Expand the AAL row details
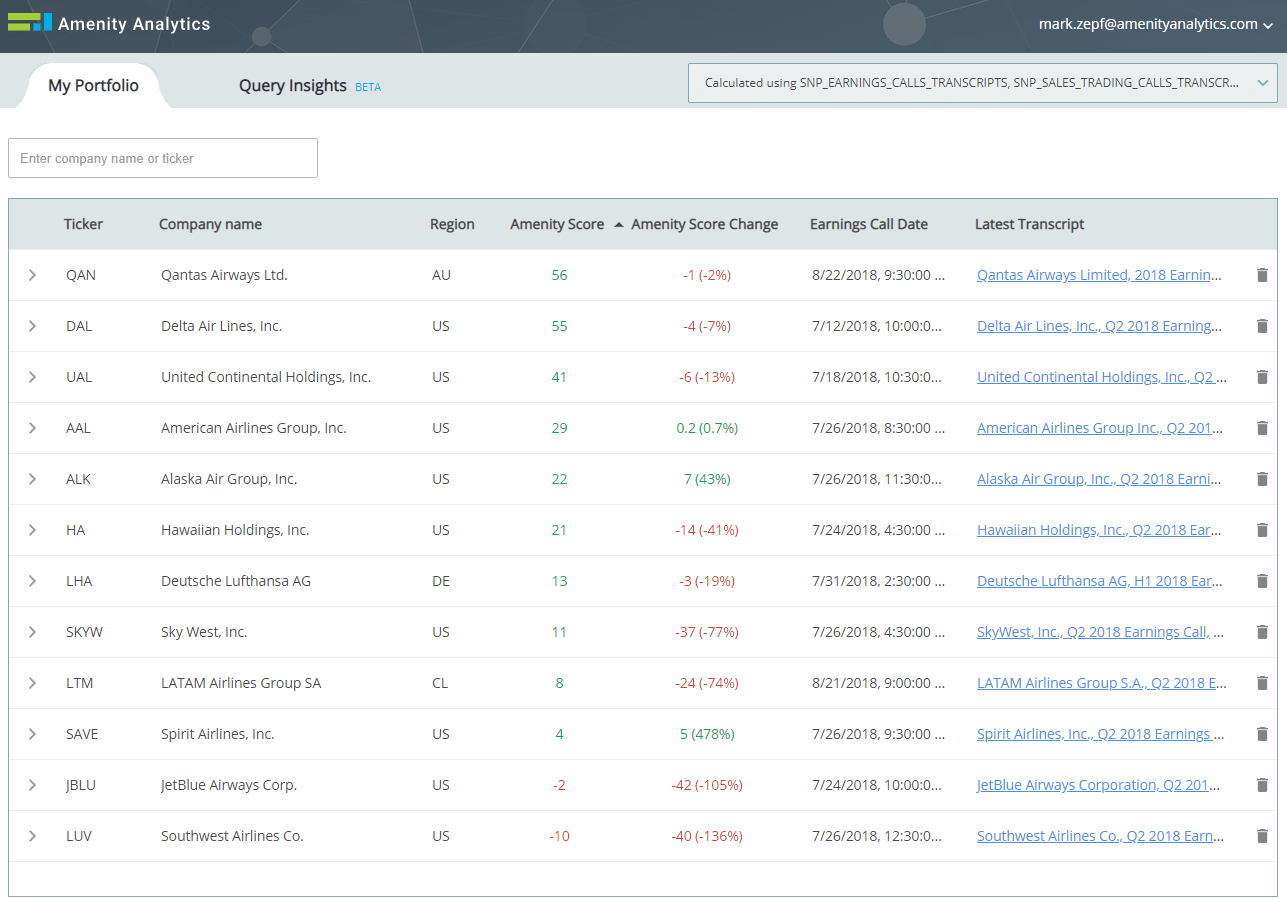Viewport: 1287px width, 899px height. coord(32,428)
